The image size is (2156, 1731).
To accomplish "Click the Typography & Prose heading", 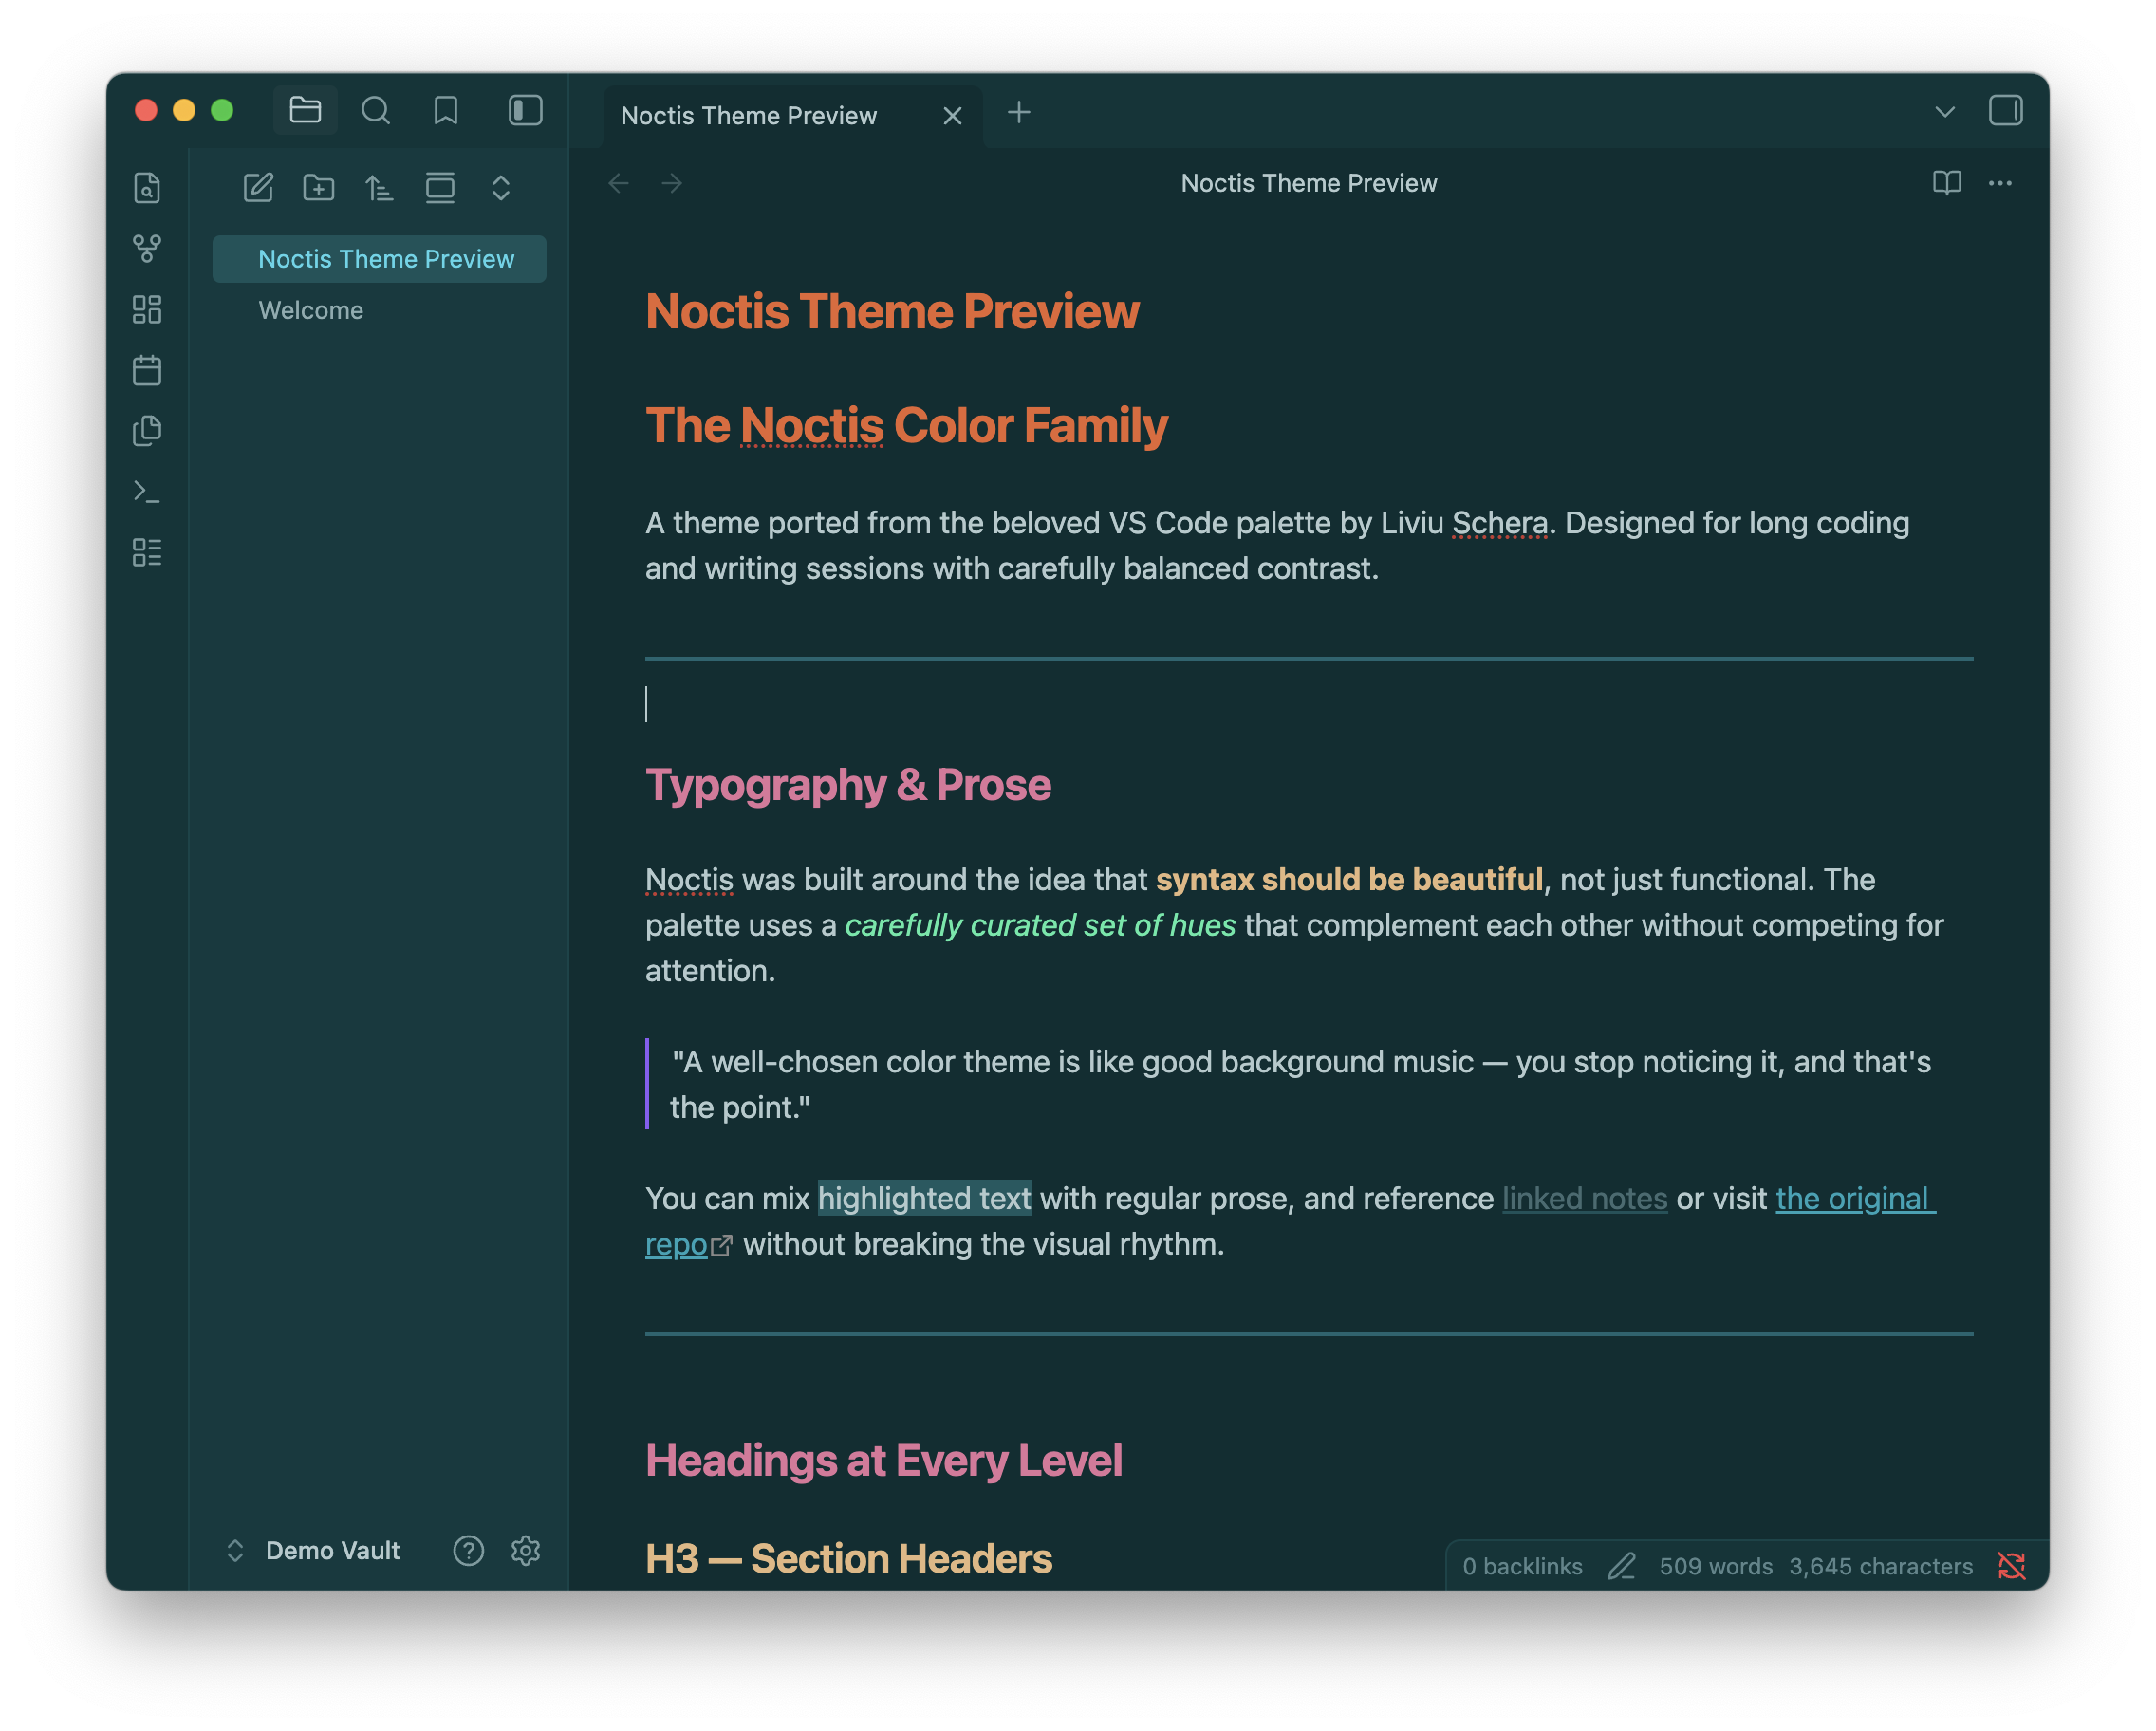I will (848, 785).
